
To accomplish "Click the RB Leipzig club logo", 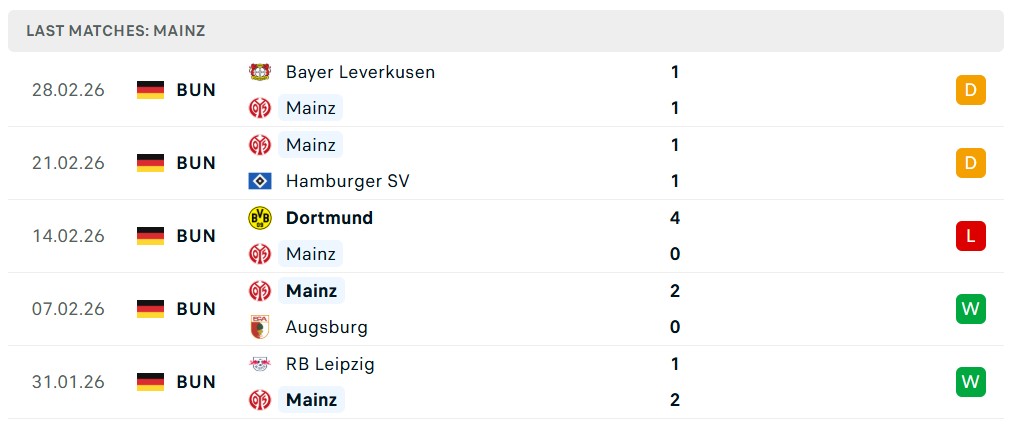I will pyautogui.click(x=260, y=364).
